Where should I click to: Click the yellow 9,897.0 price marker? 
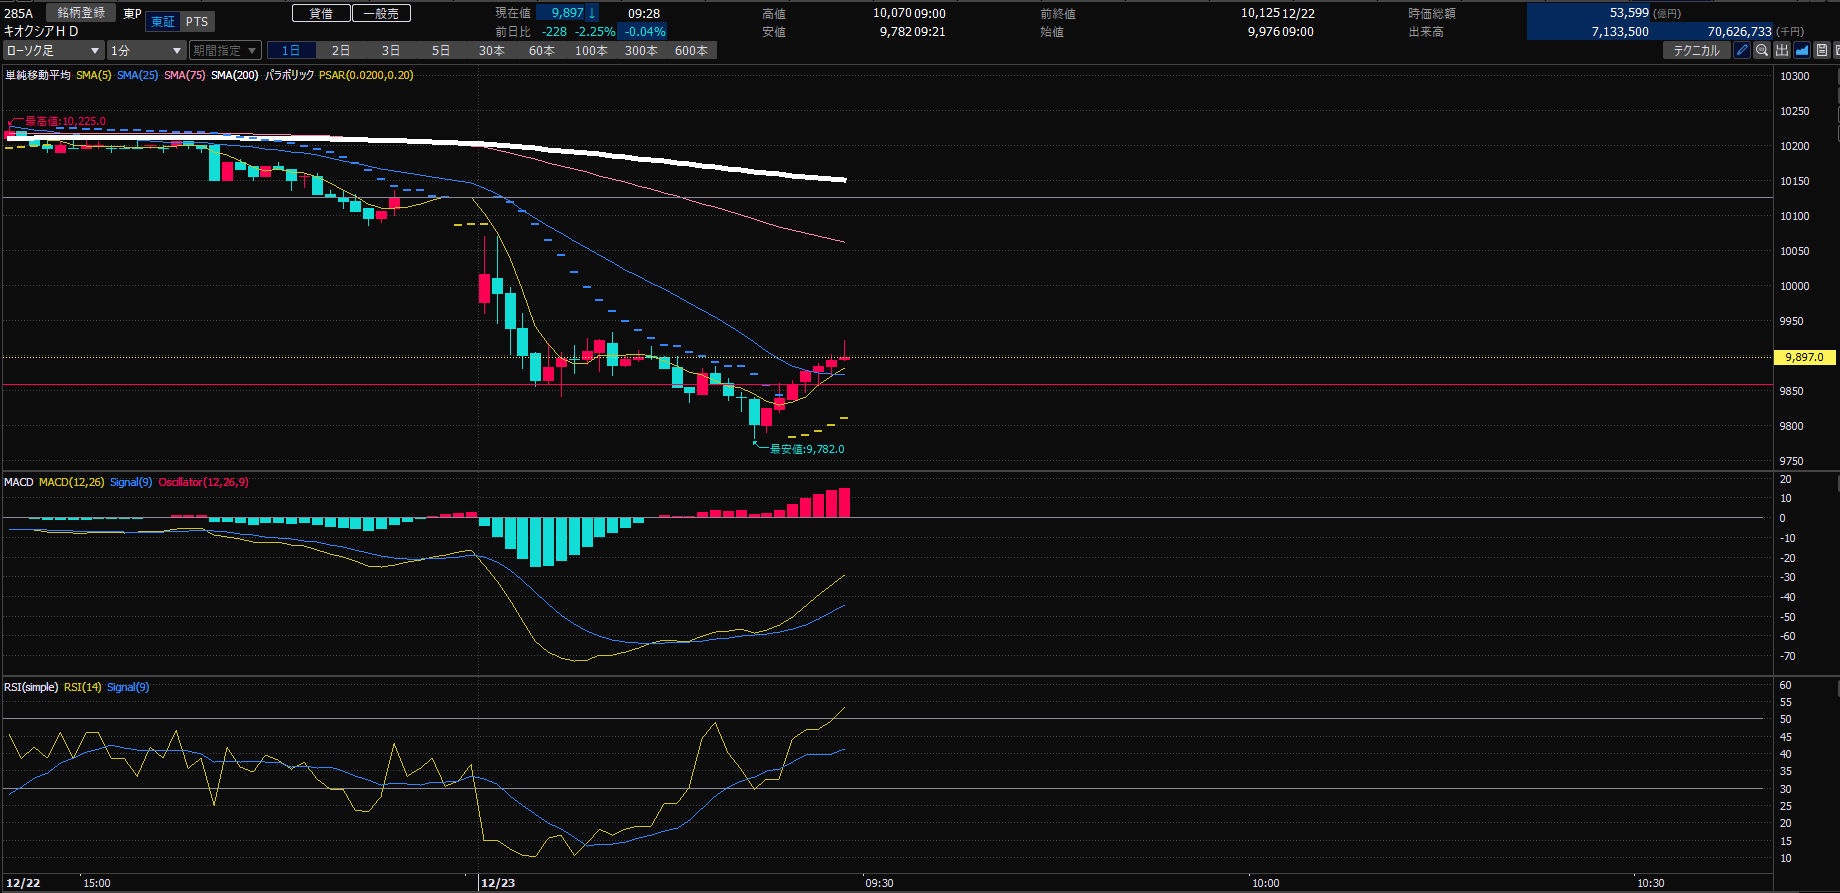(x=1804, y=357)
